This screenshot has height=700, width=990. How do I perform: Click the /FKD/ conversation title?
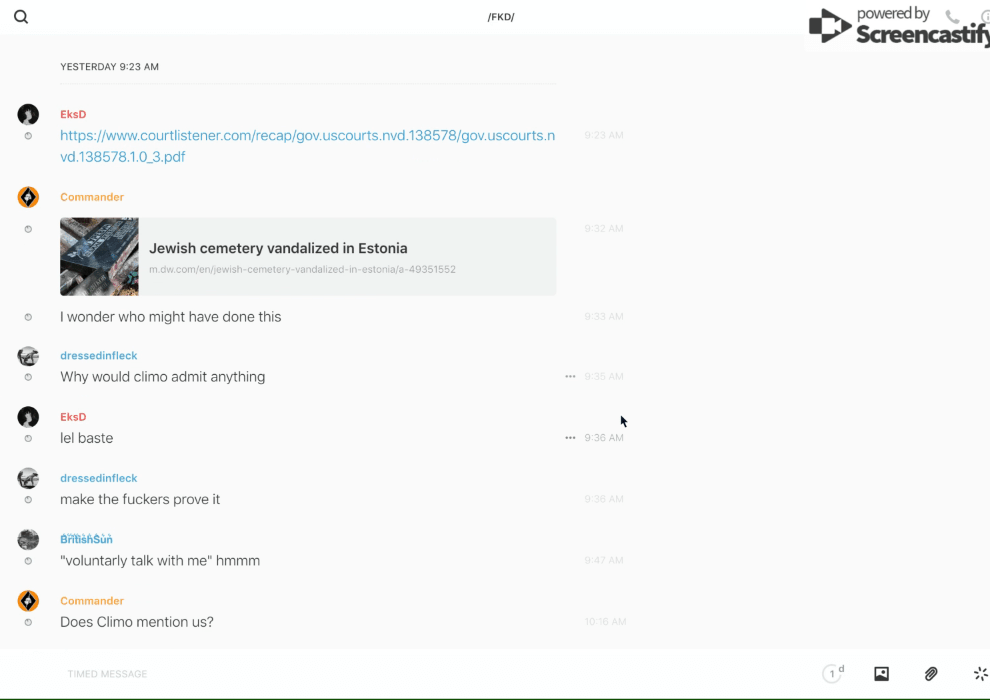coord(501,17)
